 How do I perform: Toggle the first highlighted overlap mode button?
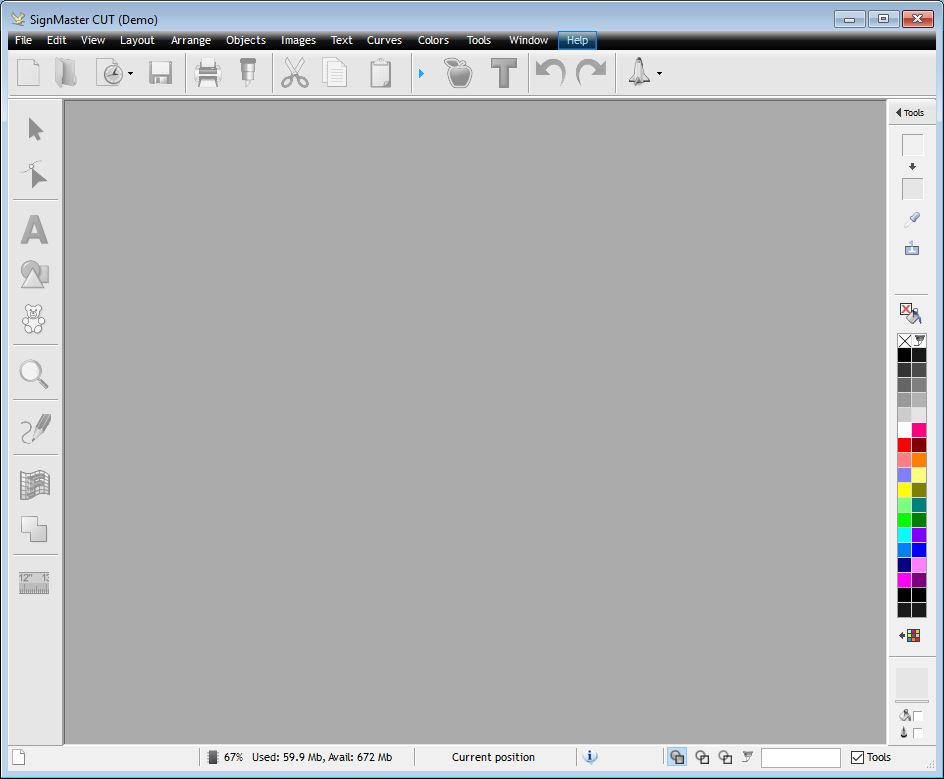click(677, 757)
